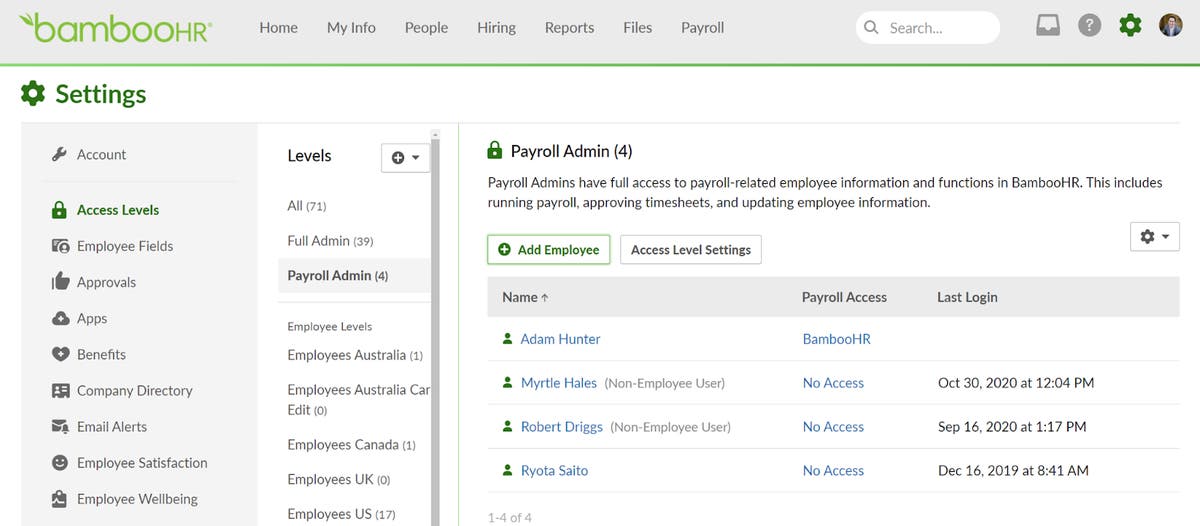Open the help question mark icon
The height and width of the screenshot is (526, 1200).
pyautogui.click(x=1089, y=26)
